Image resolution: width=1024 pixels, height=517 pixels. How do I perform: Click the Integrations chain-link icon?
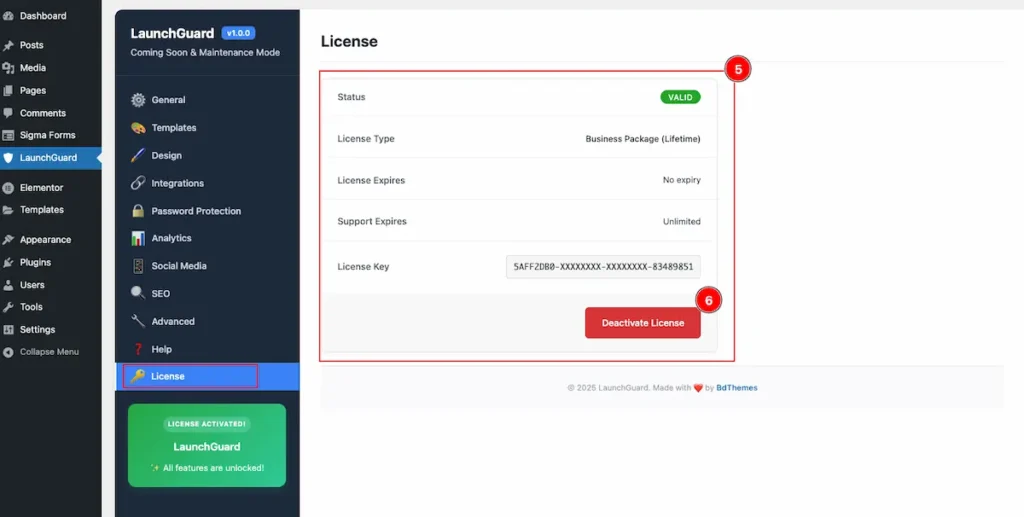138,183
